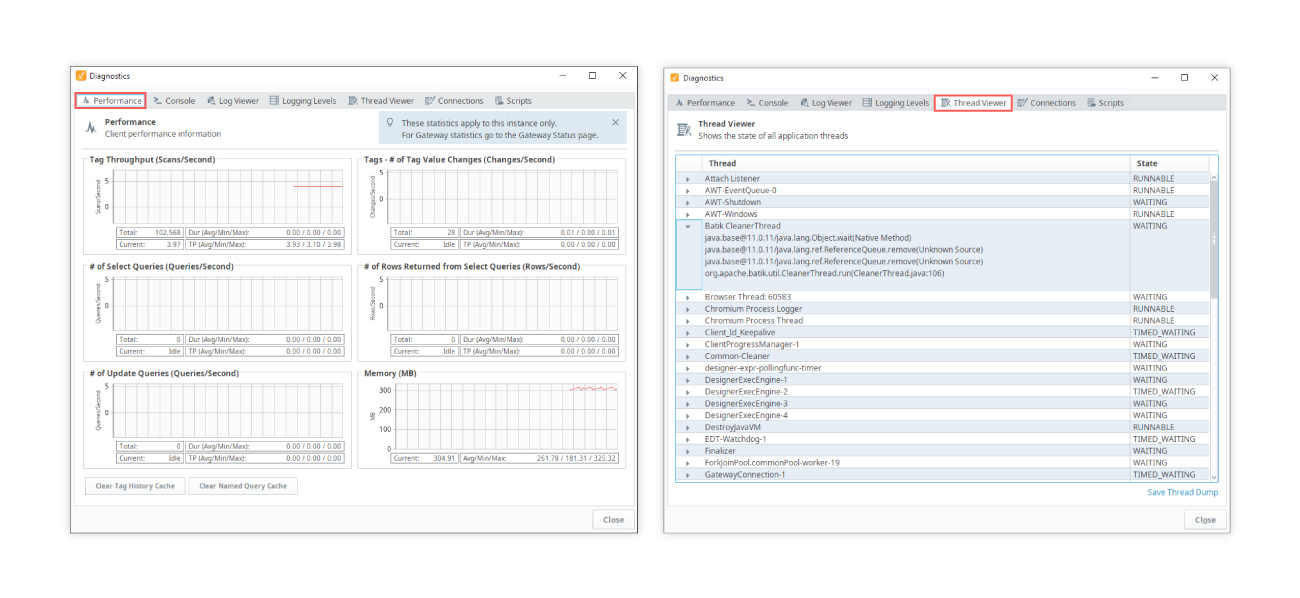
Task: Switch to Logging Levels tab in right window
Action: 896,103
